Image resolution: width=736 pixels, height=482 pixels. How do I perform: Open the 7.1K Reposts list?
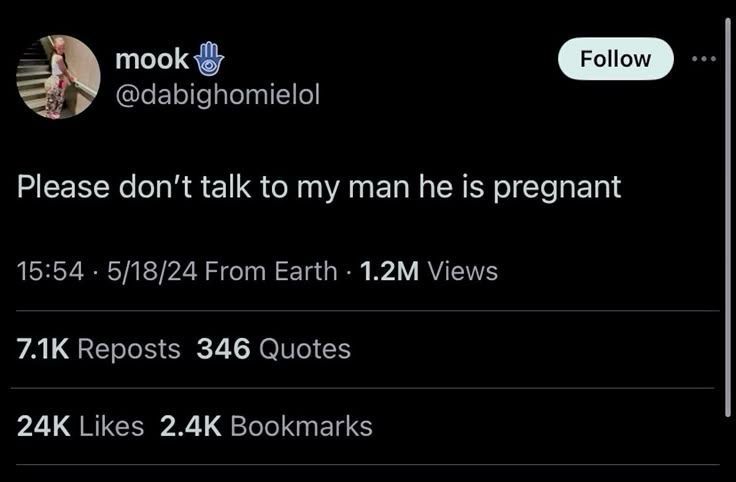[99, 349]
